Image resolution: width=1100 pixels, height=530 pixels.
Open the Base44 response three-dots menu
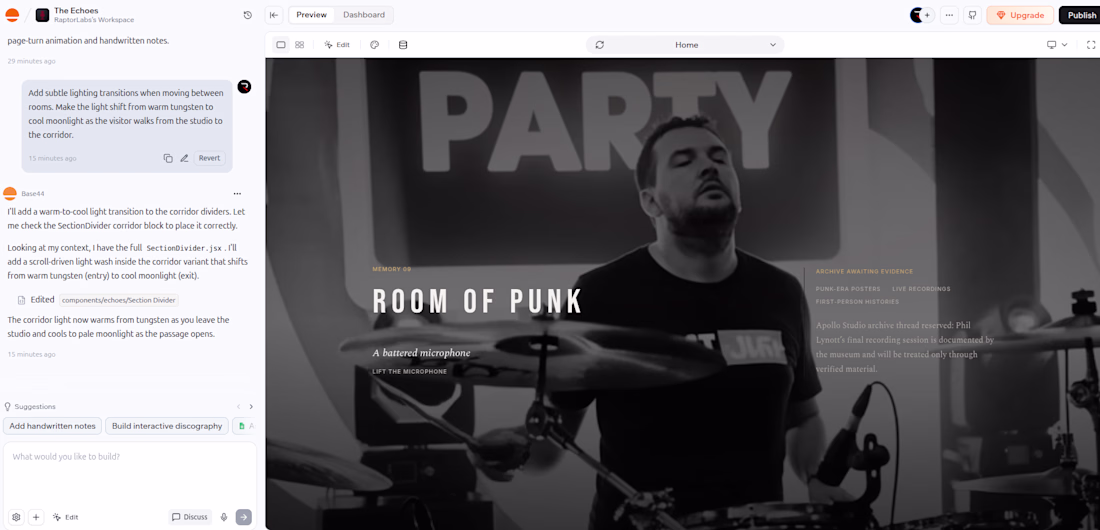[237, 194]
